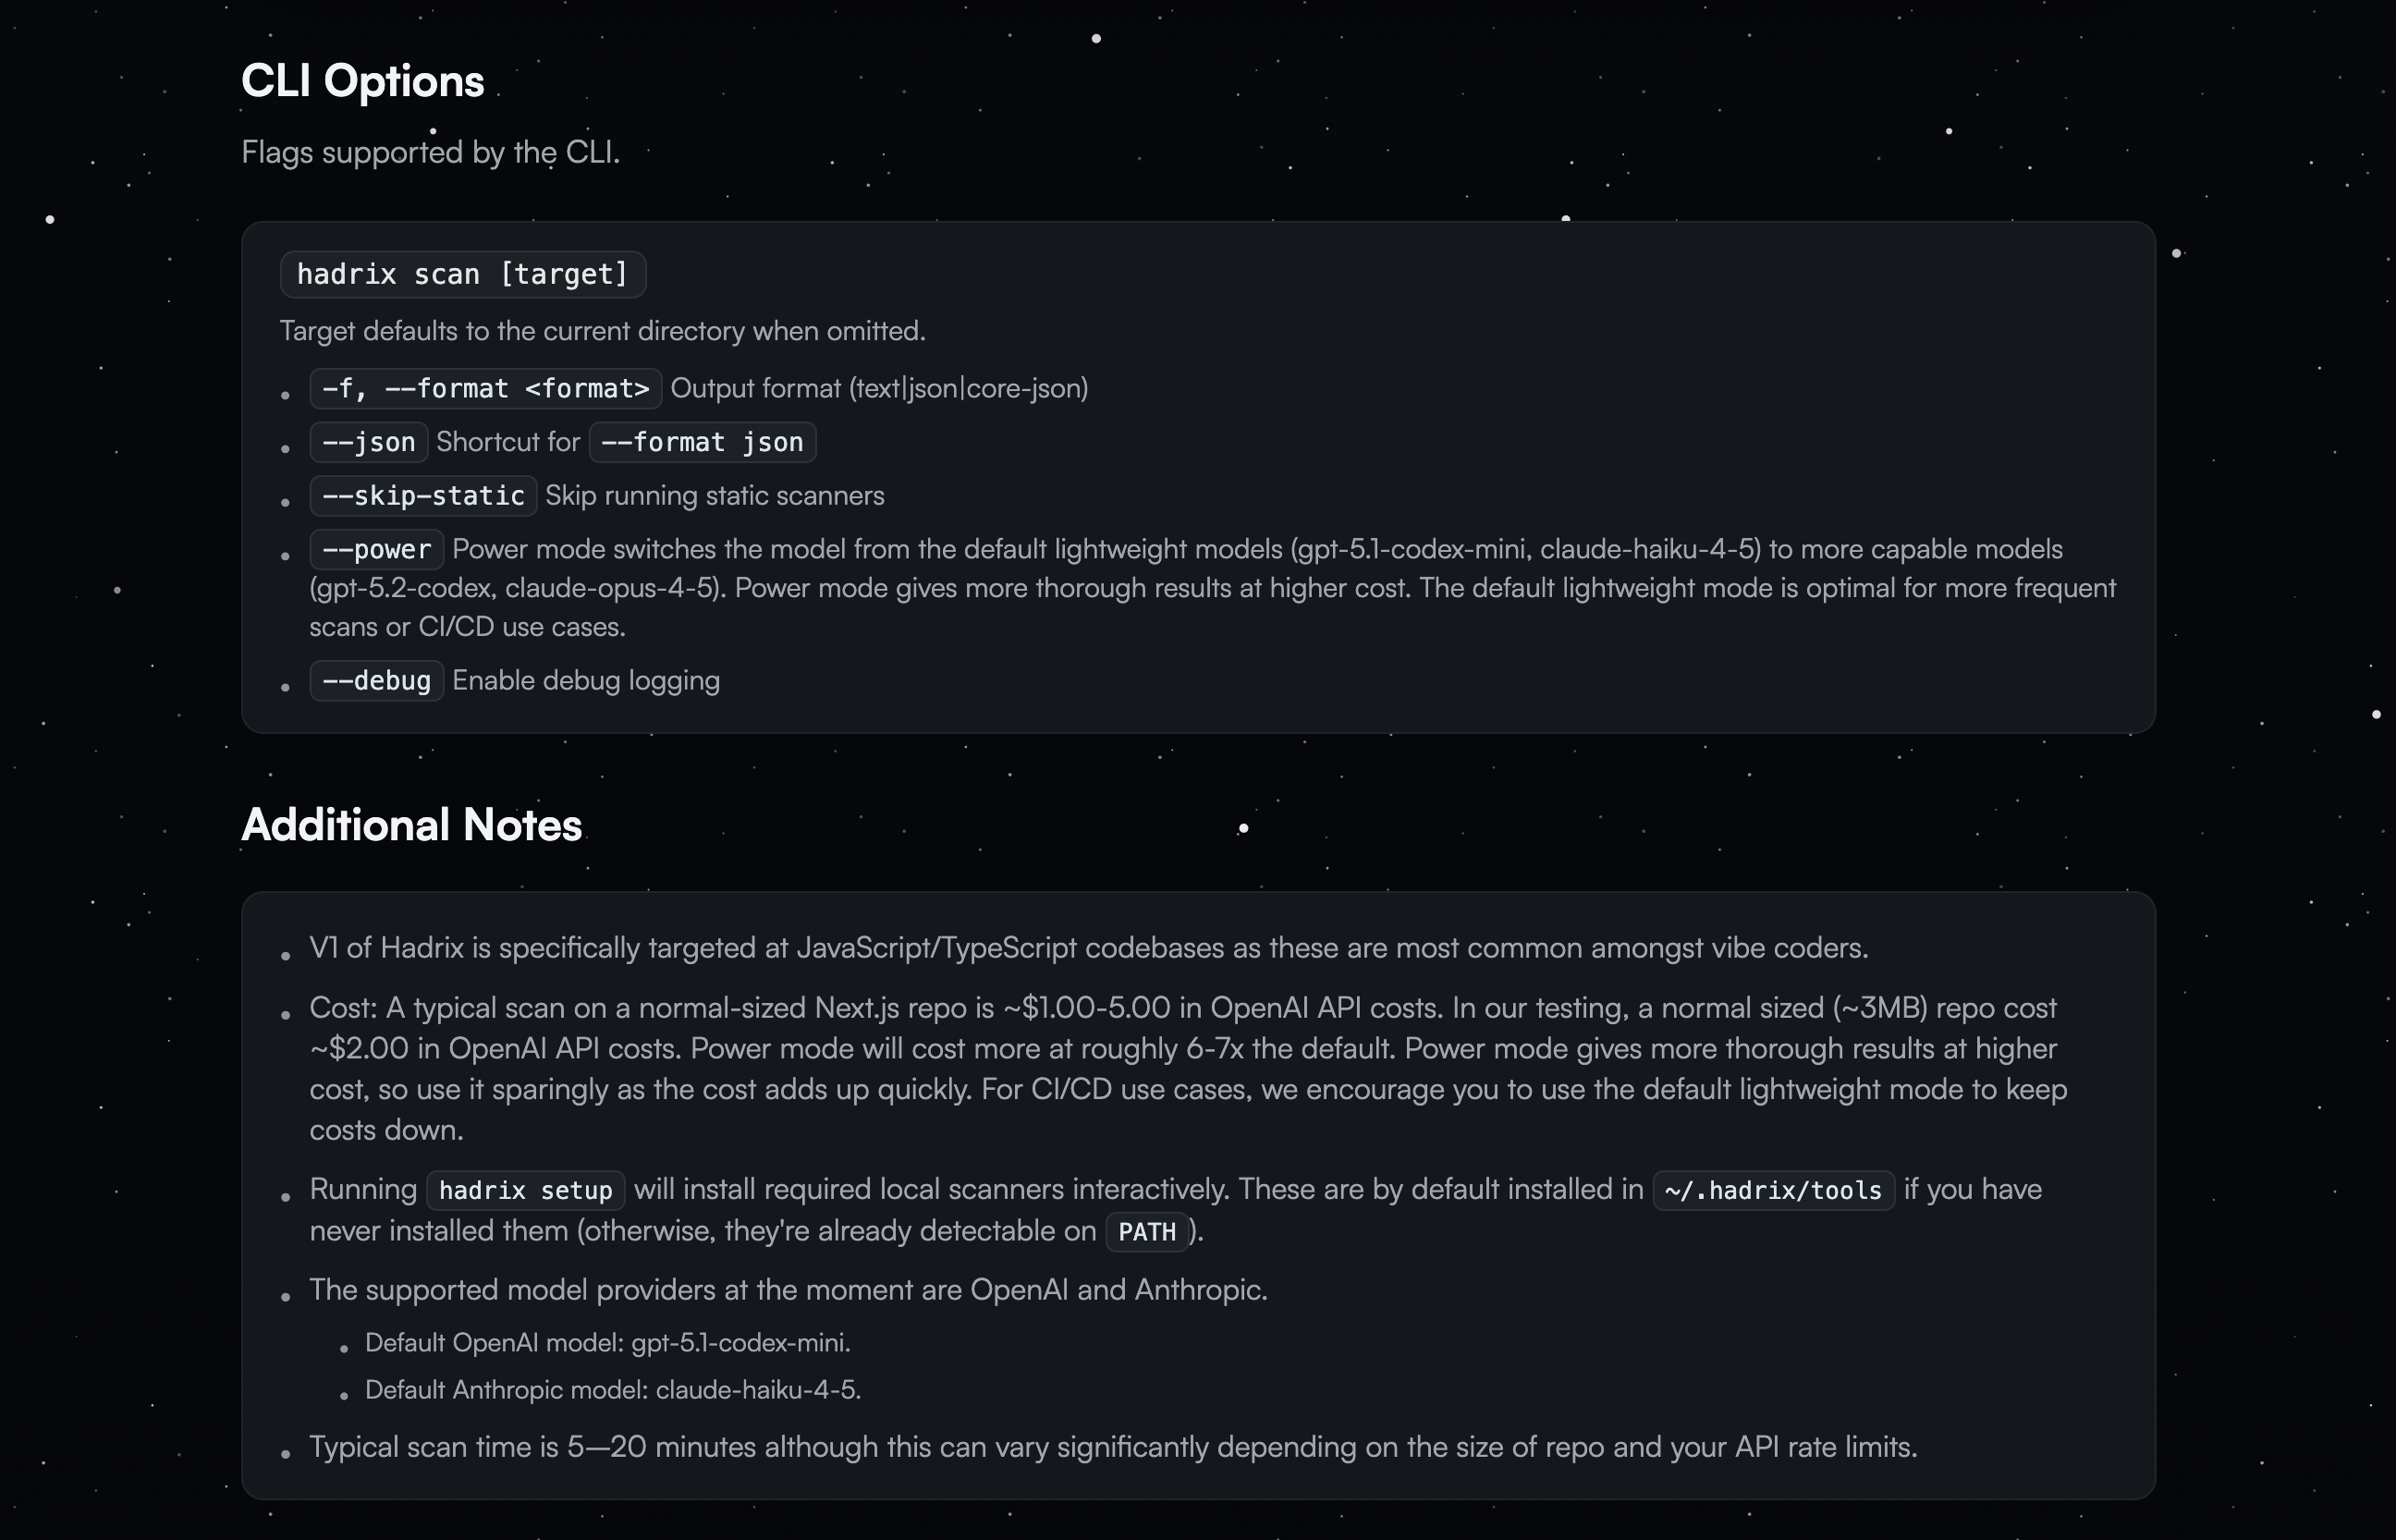Click the "--format json" code chip
2396x1540 pixels.
pos(702,442)
